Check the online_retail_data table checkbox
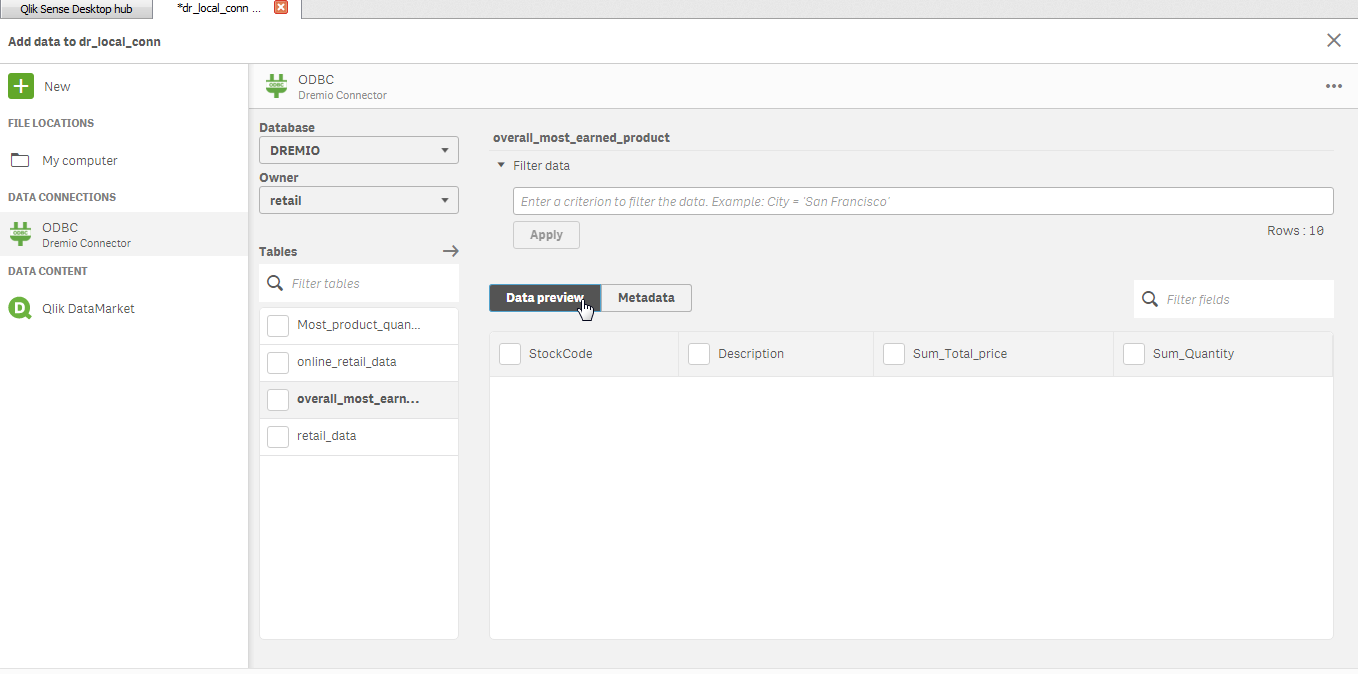Viewport: 1358px width, 674px height. (278, 362)
